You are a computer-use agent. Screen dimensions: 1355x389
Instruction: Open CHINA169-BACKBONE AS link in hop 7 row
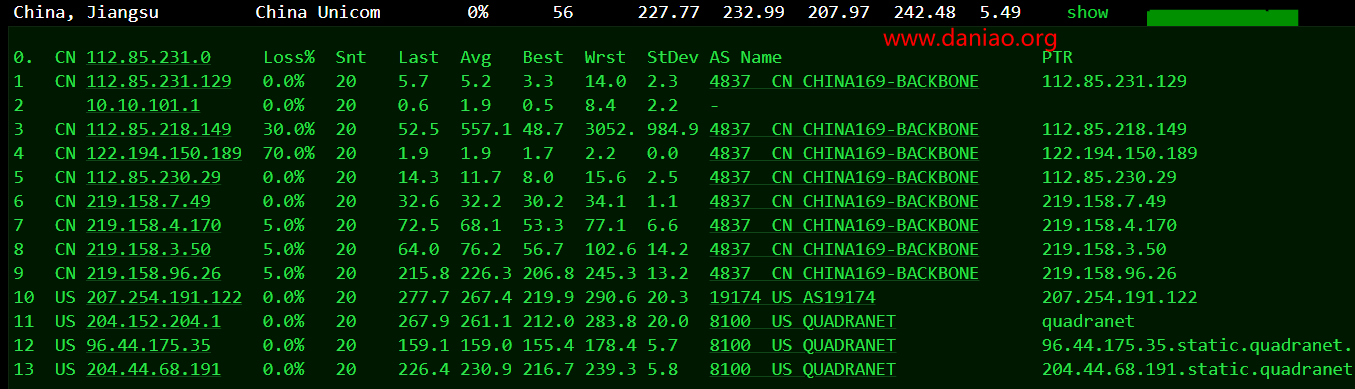coord(844,225)
